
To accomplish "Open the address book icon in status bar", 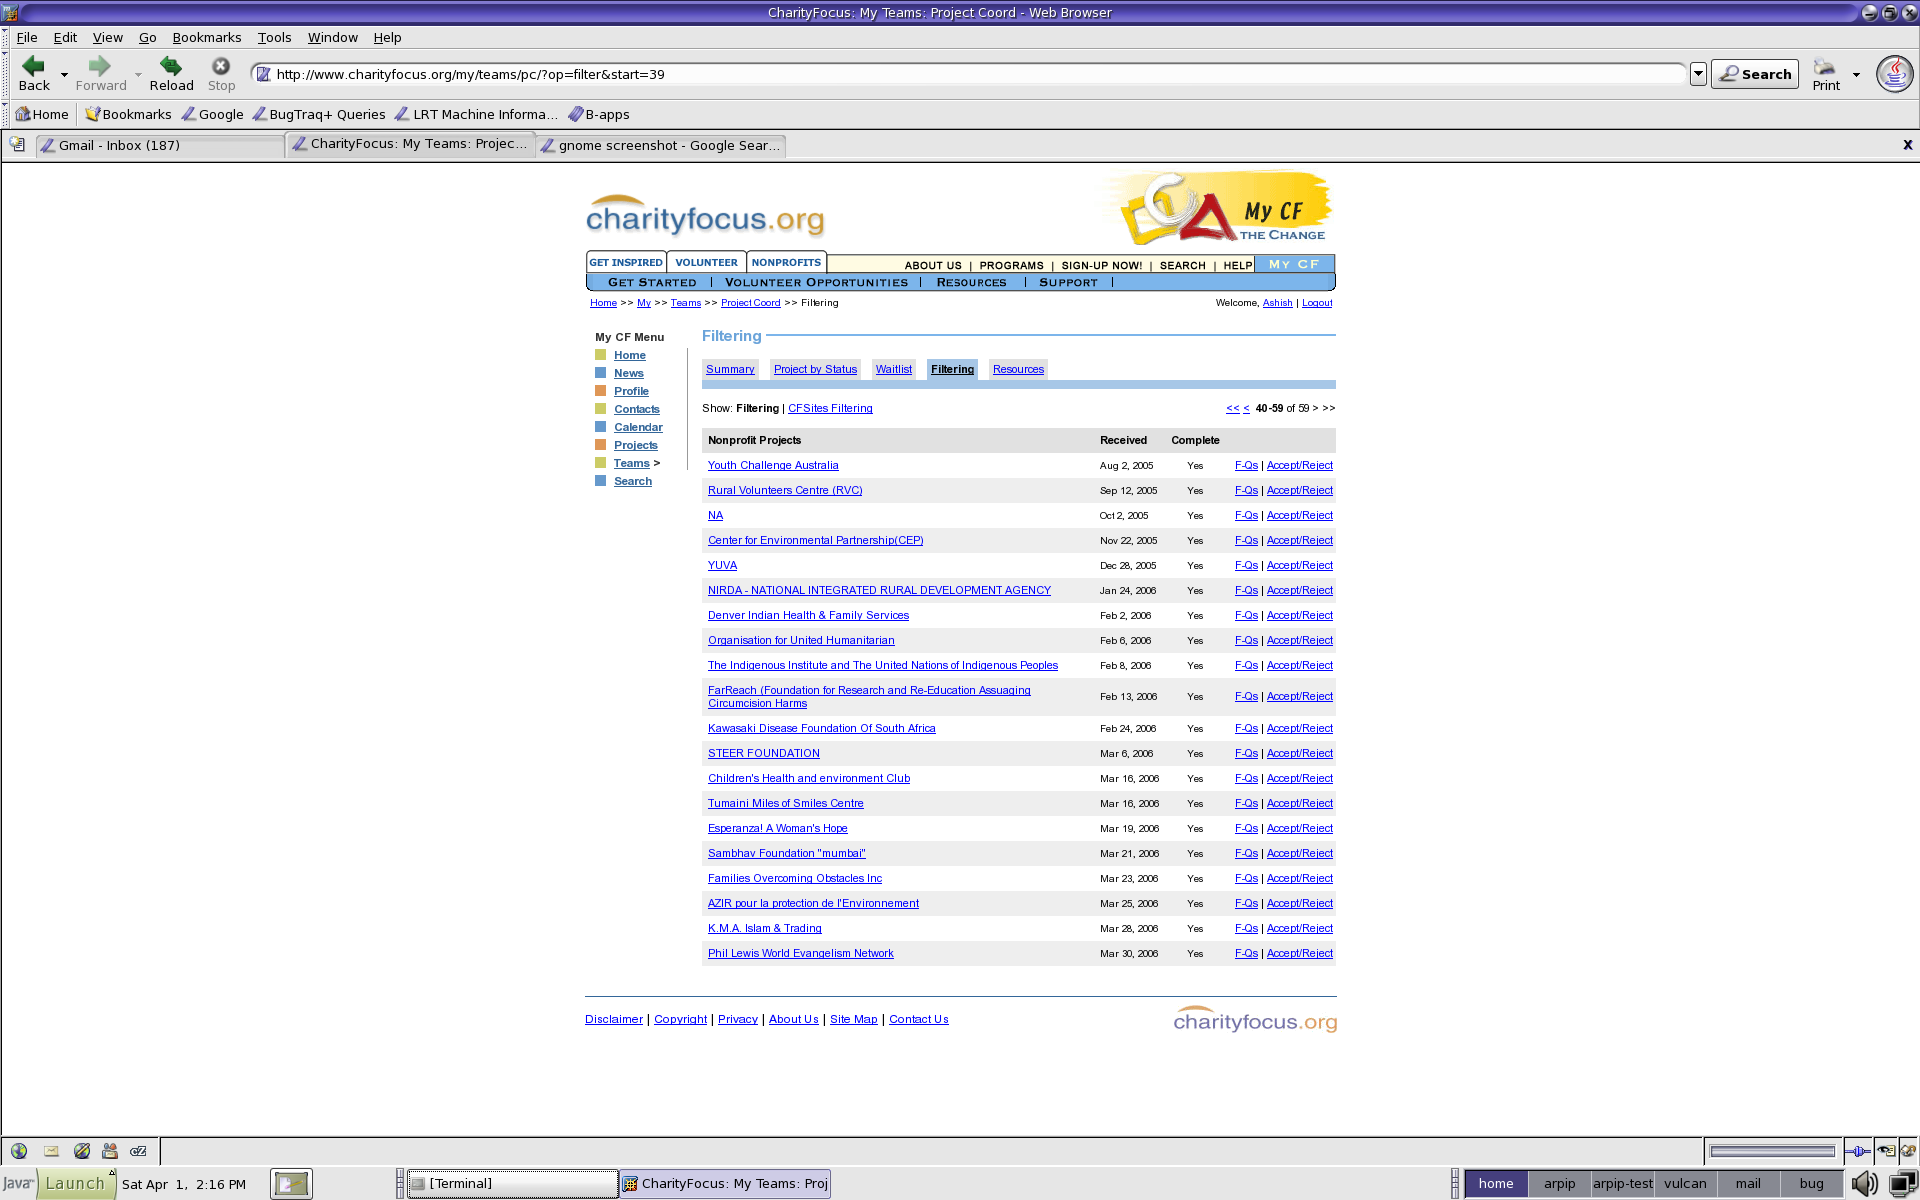I will coord(110,1151).
